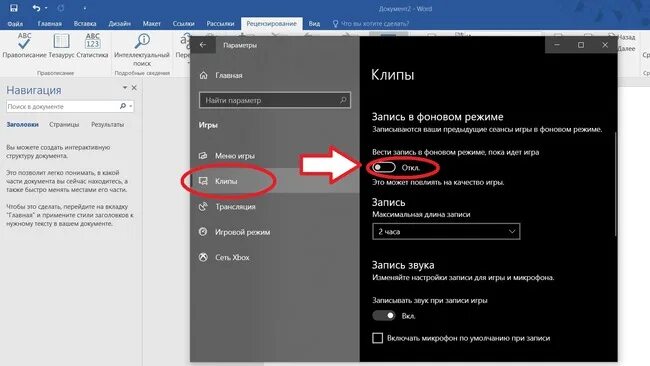Click the search magnifier in 'Найти параметр' box
The width and height of the screenshot is (650, 366).
click(343, 100)
